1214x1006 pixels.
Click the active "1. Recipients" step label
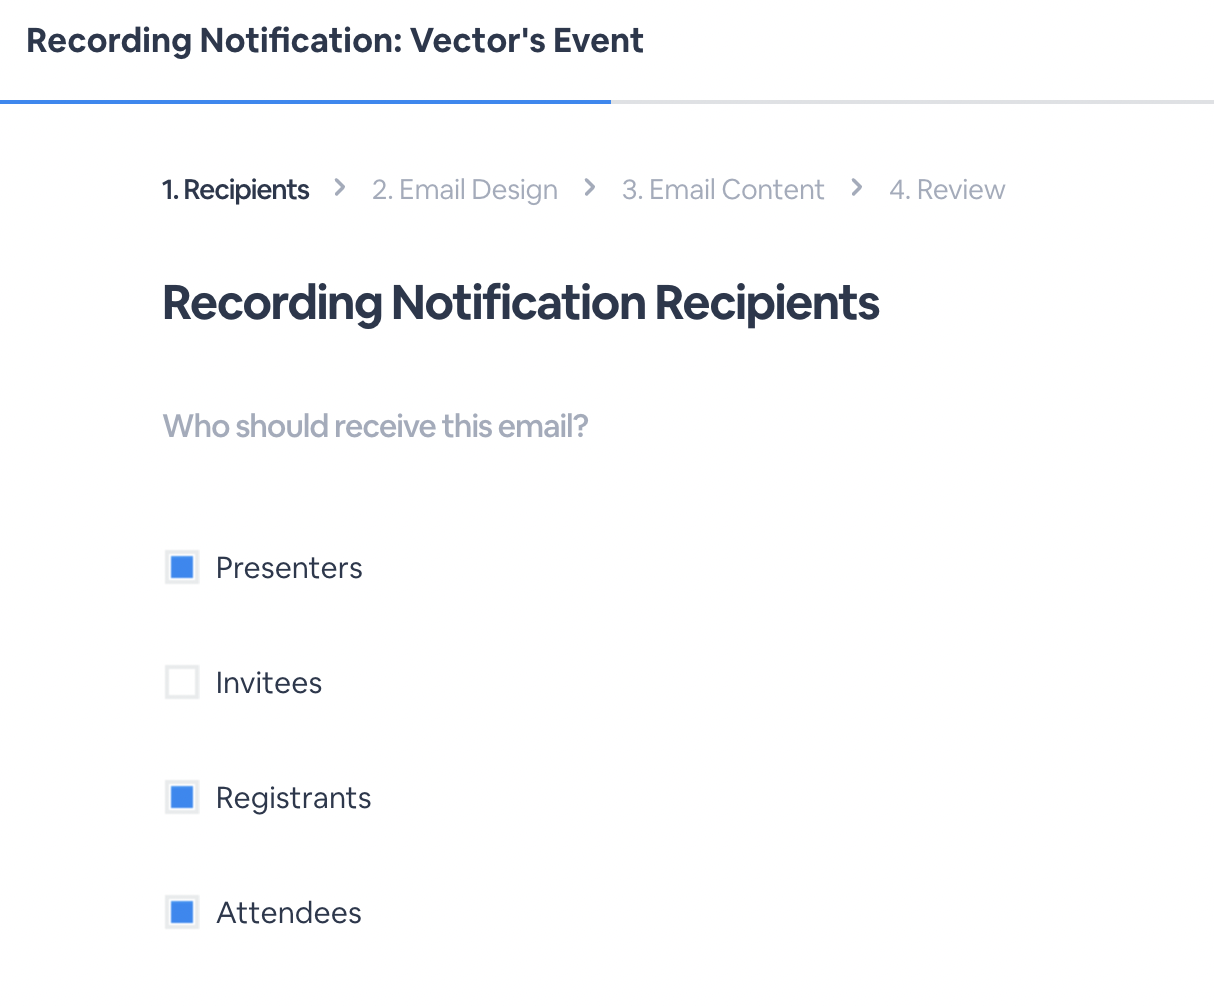[x=236, y=189]
